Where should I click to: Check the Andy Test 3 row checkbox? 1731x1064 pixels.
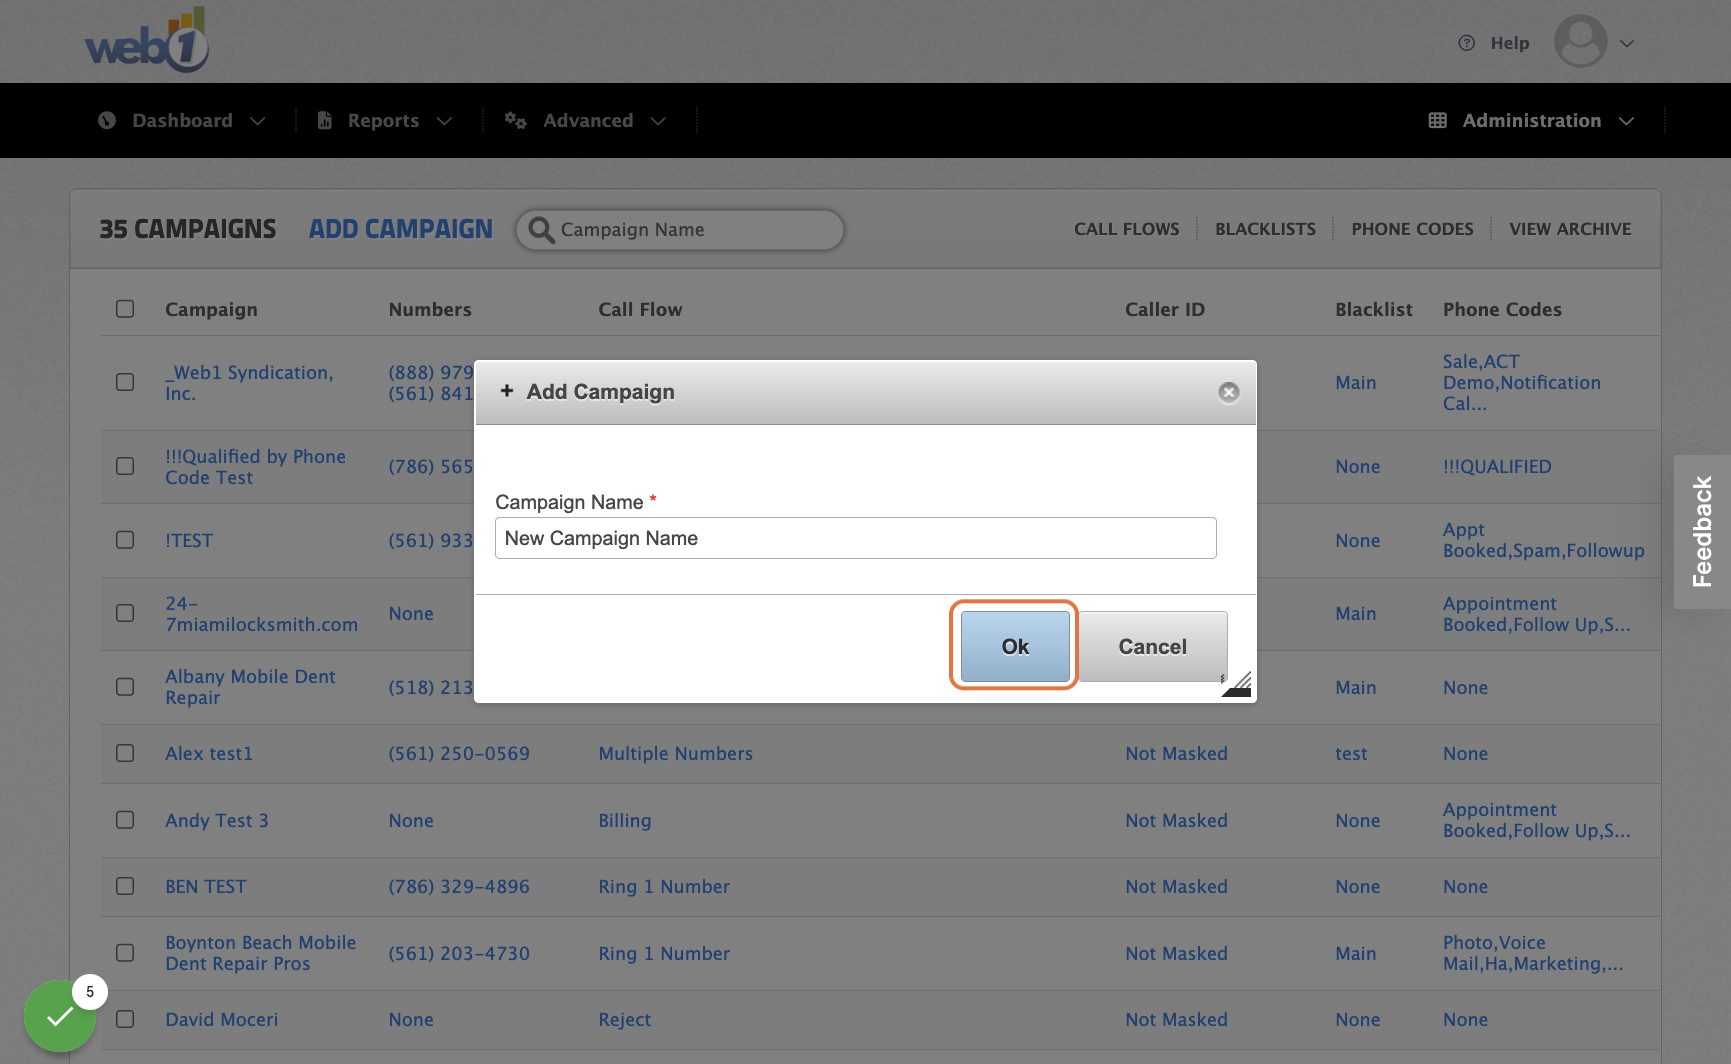(125, 820)
